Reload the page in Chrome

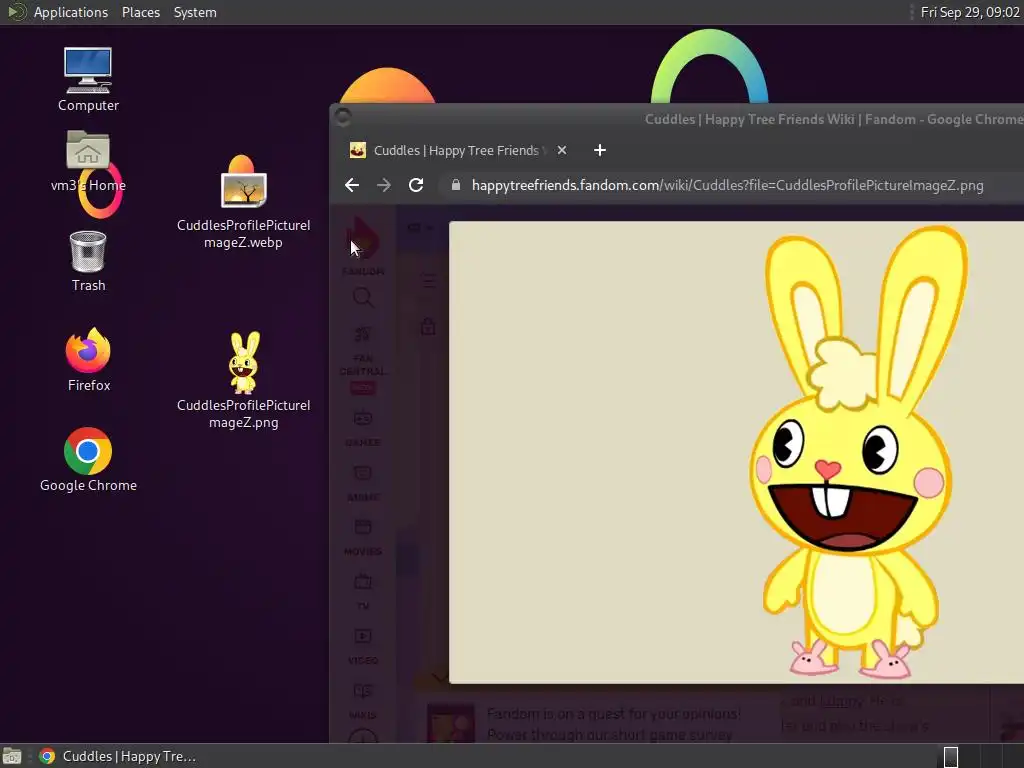[x=416, y=185]
